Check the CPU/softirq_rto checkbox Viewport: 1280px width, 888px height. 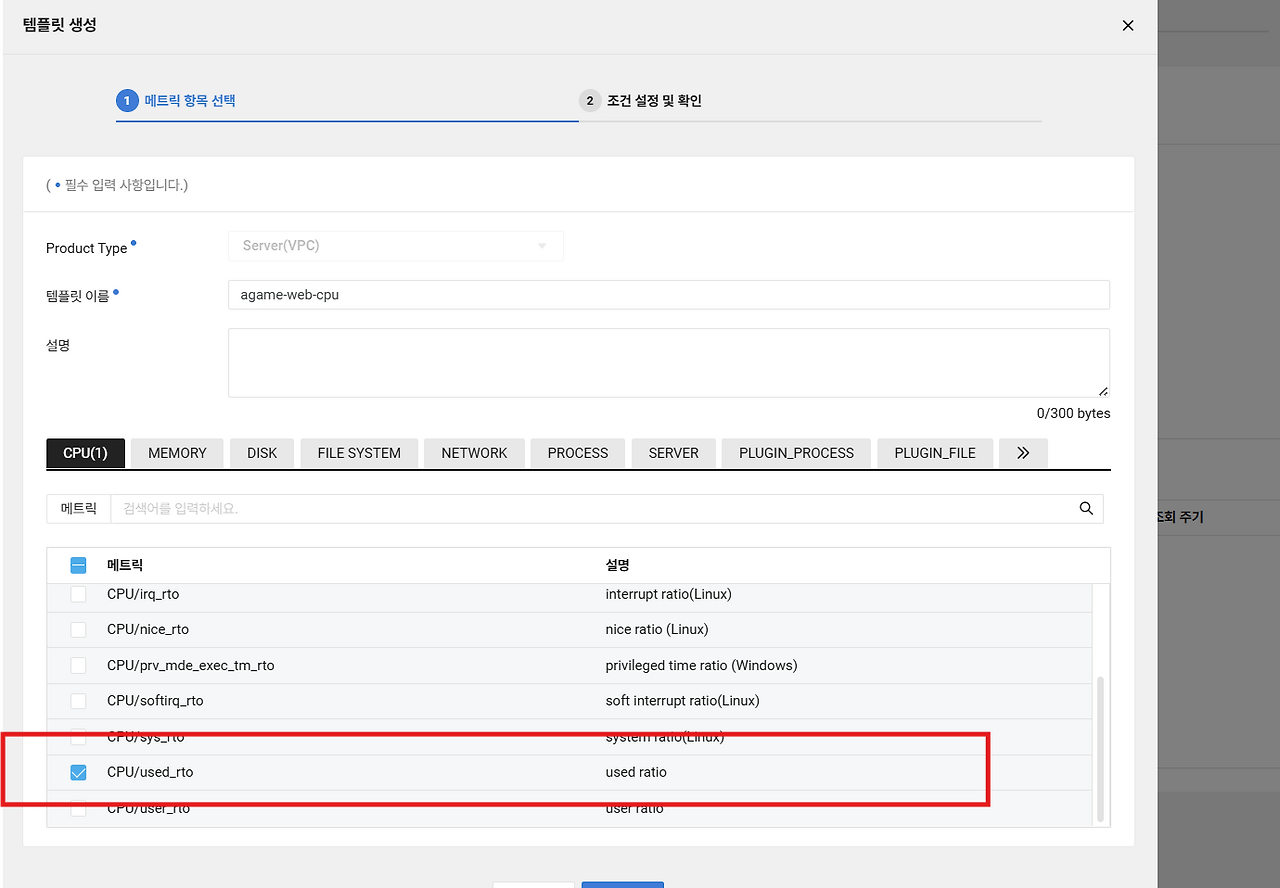(78, 700)
